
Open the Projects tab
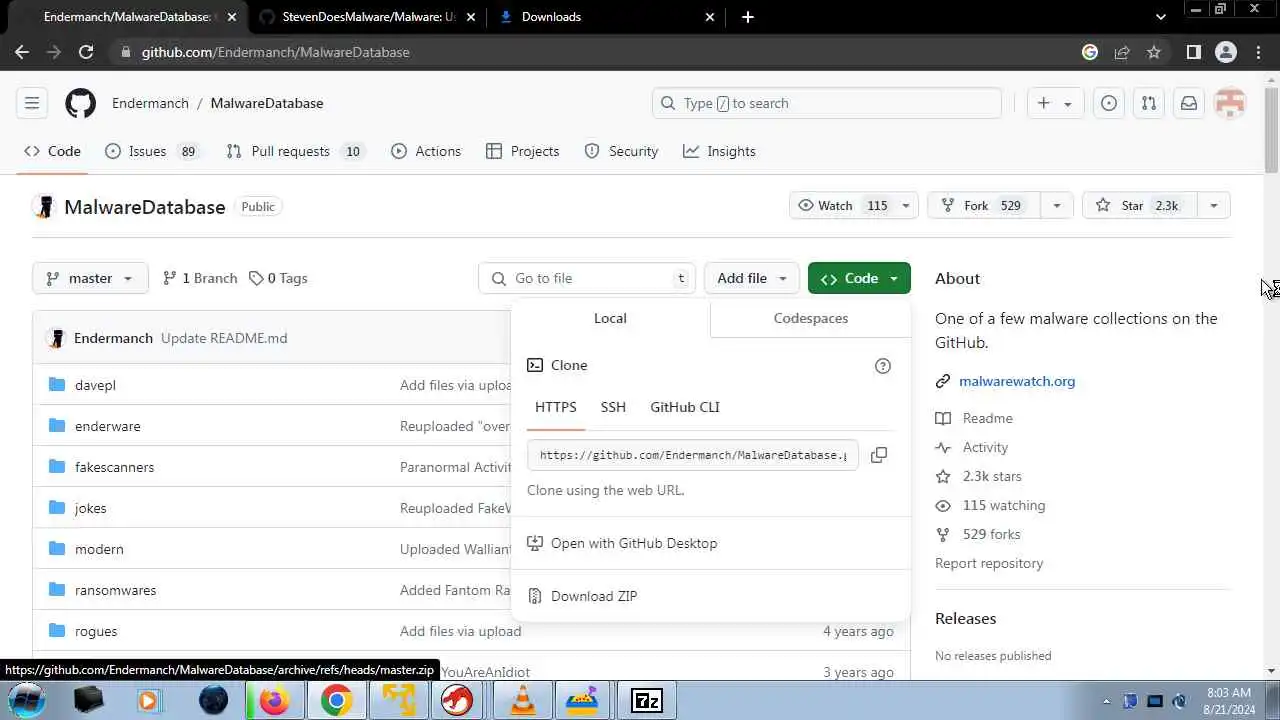pos(522,151)
